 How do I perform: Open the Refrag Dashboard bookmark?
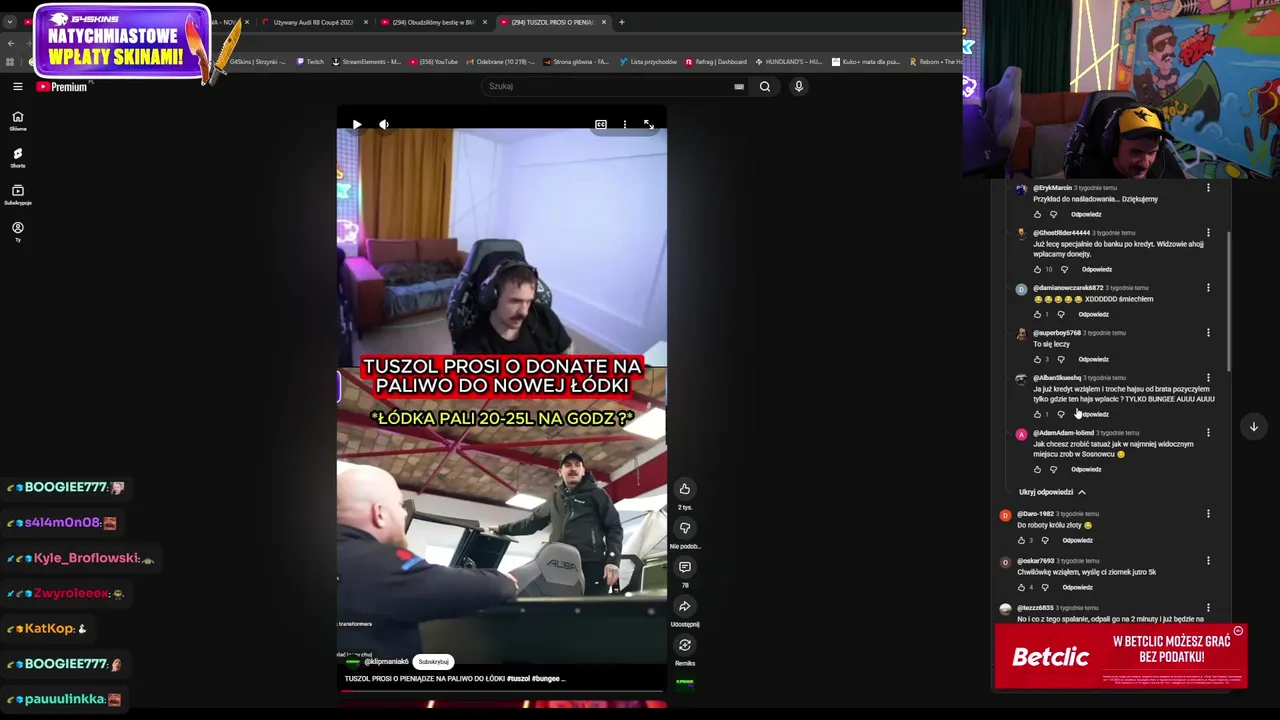[716, 62]
